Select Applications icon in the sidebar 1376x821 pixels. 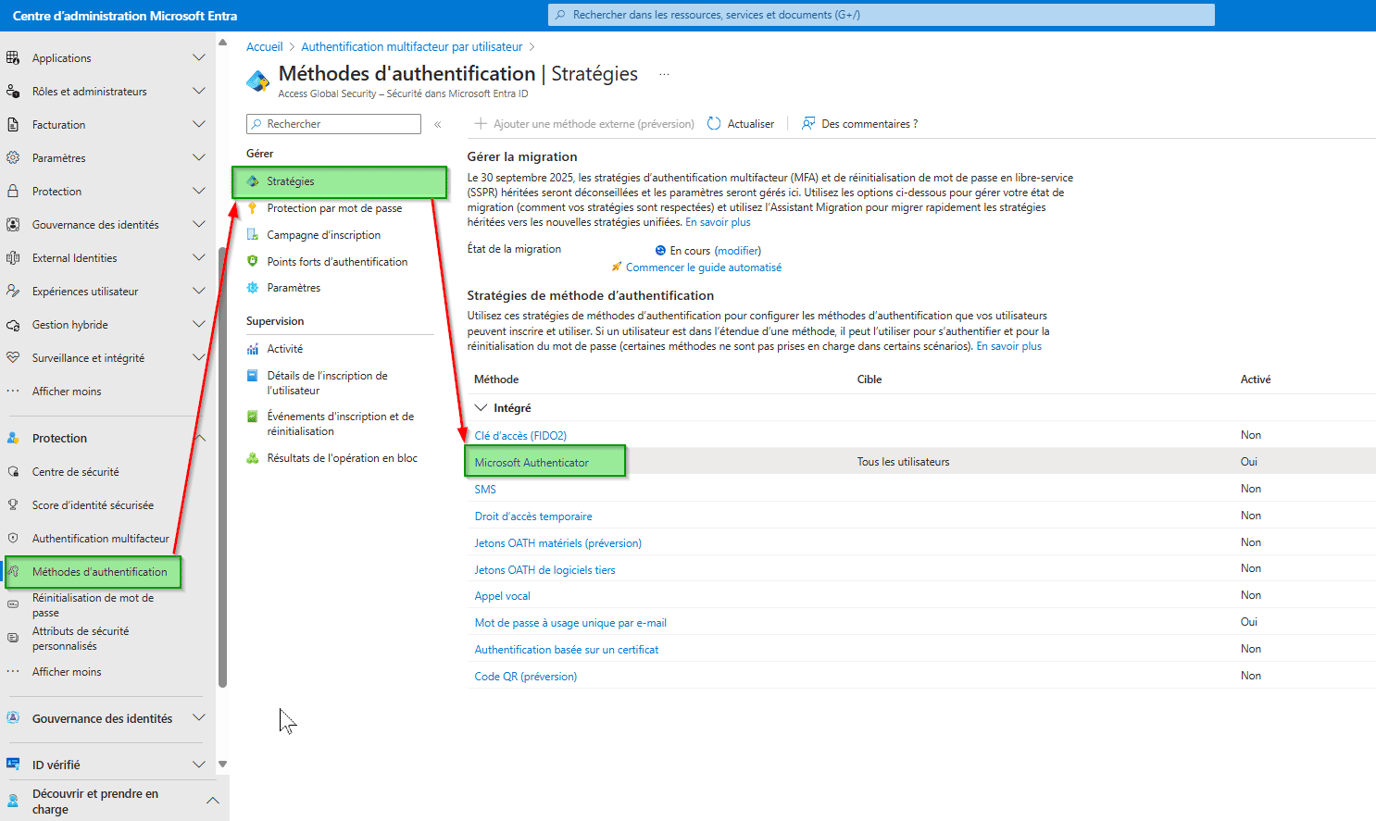(14, 57)
